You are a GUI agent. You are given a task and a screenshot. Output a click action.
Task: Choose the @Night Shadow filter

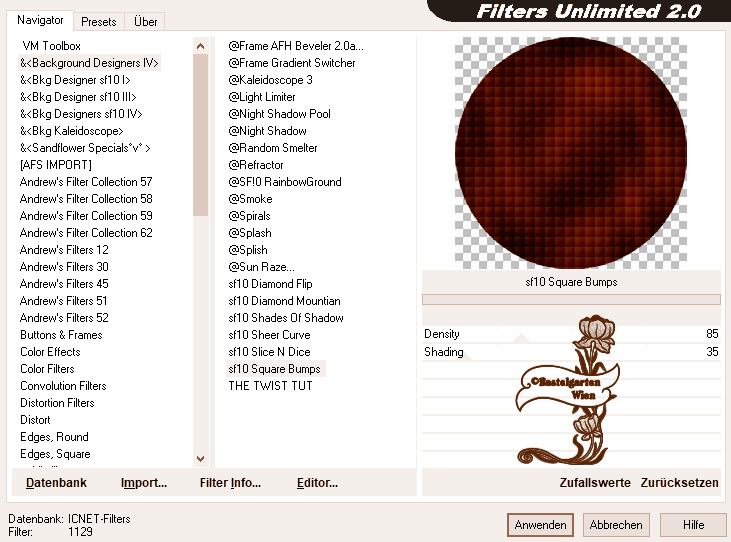[x=267, y=131]
